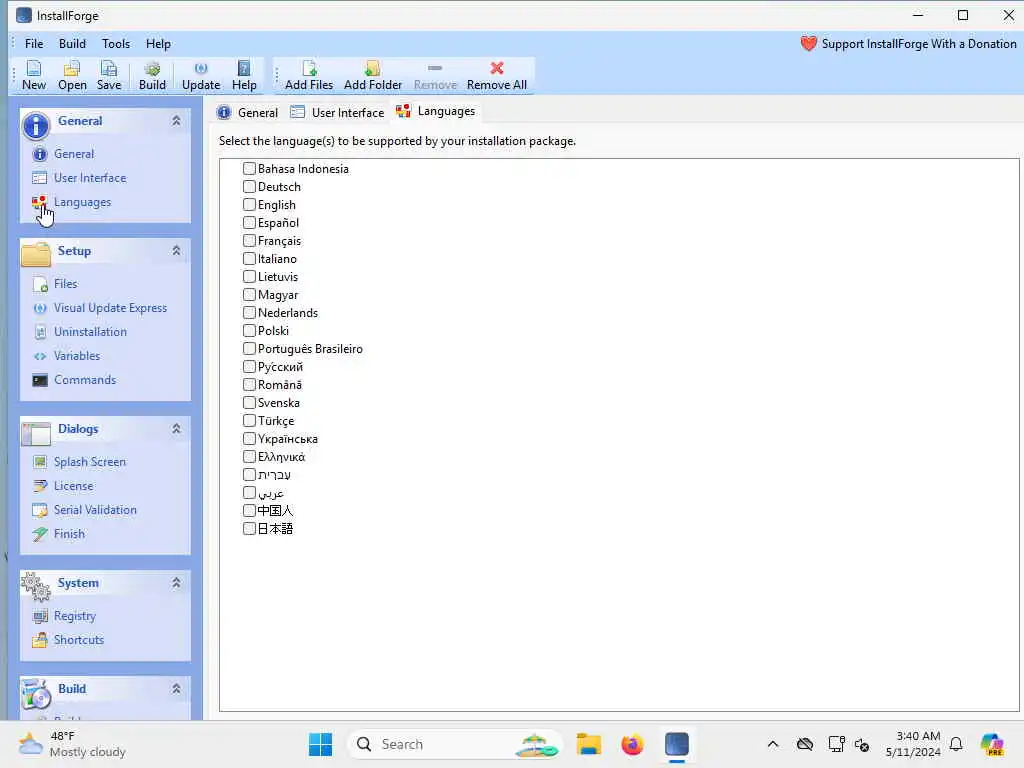Viewport: 1024px width, 768px height.
Task: Check the Magyar language option
Action: 249,295
